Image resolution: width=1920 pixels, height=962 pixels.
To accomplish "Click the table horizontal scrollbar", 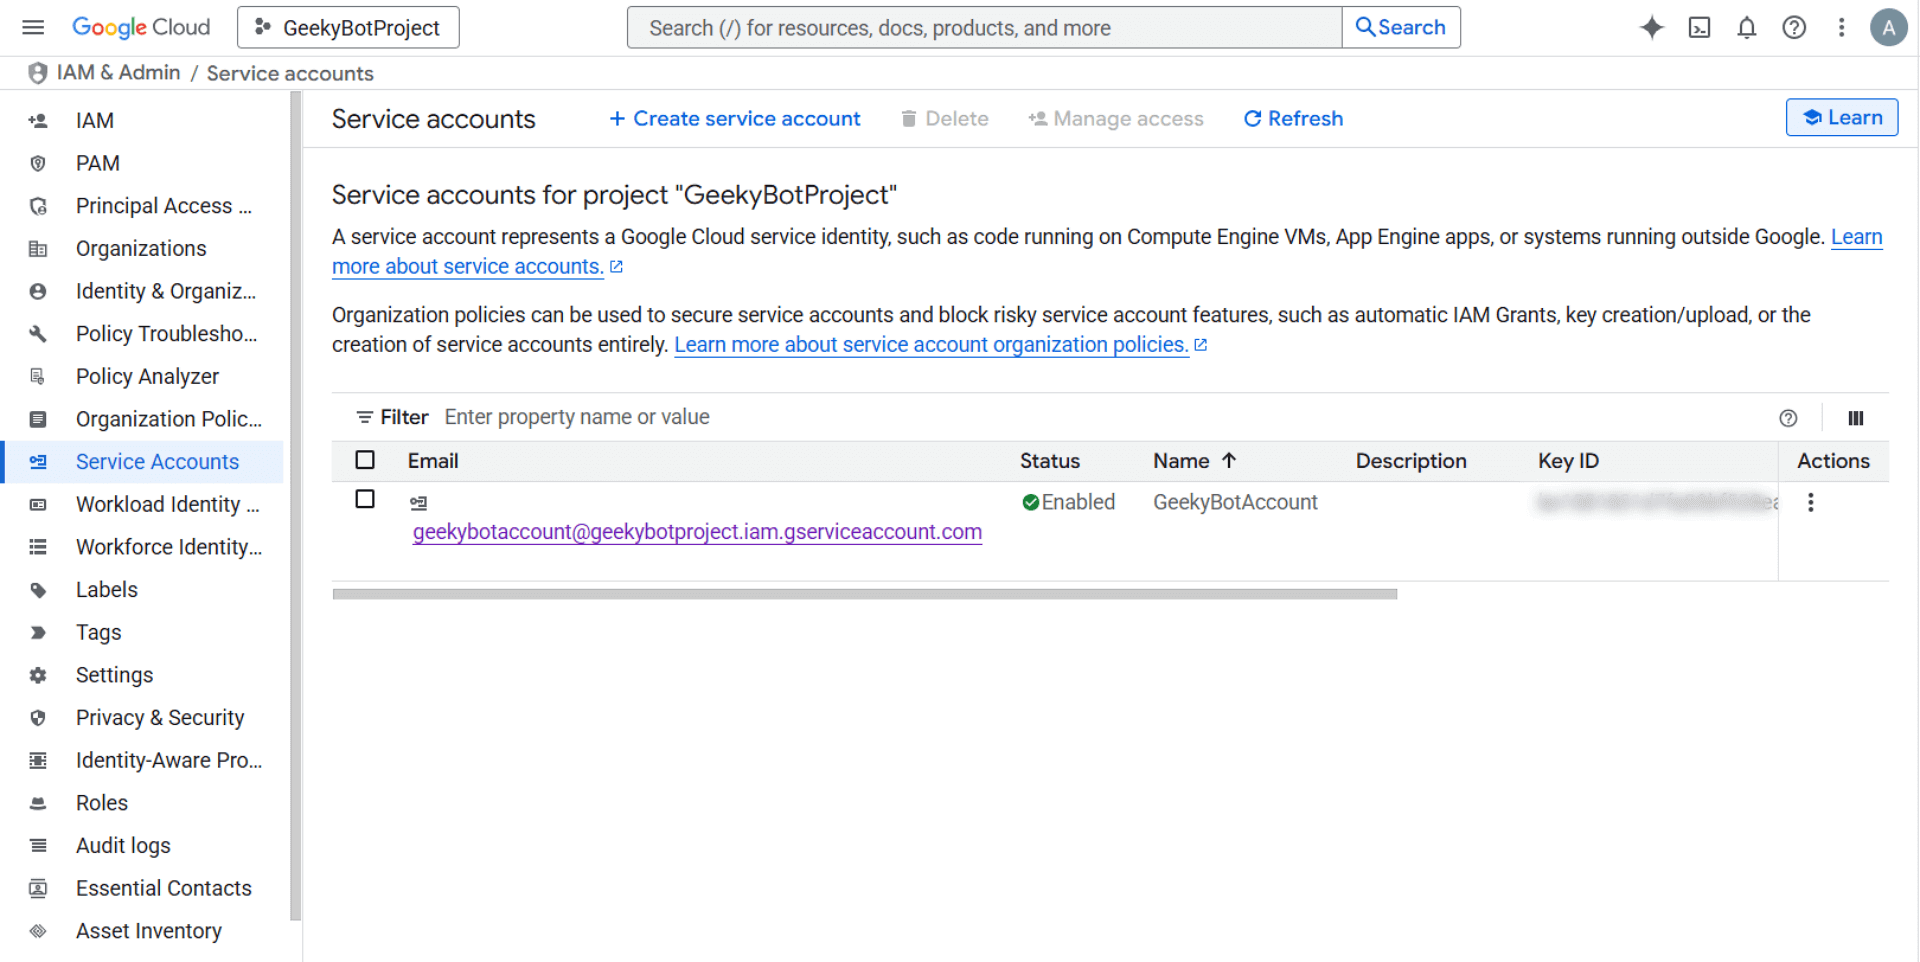I will pyautogui.click(x=864, y=594).
